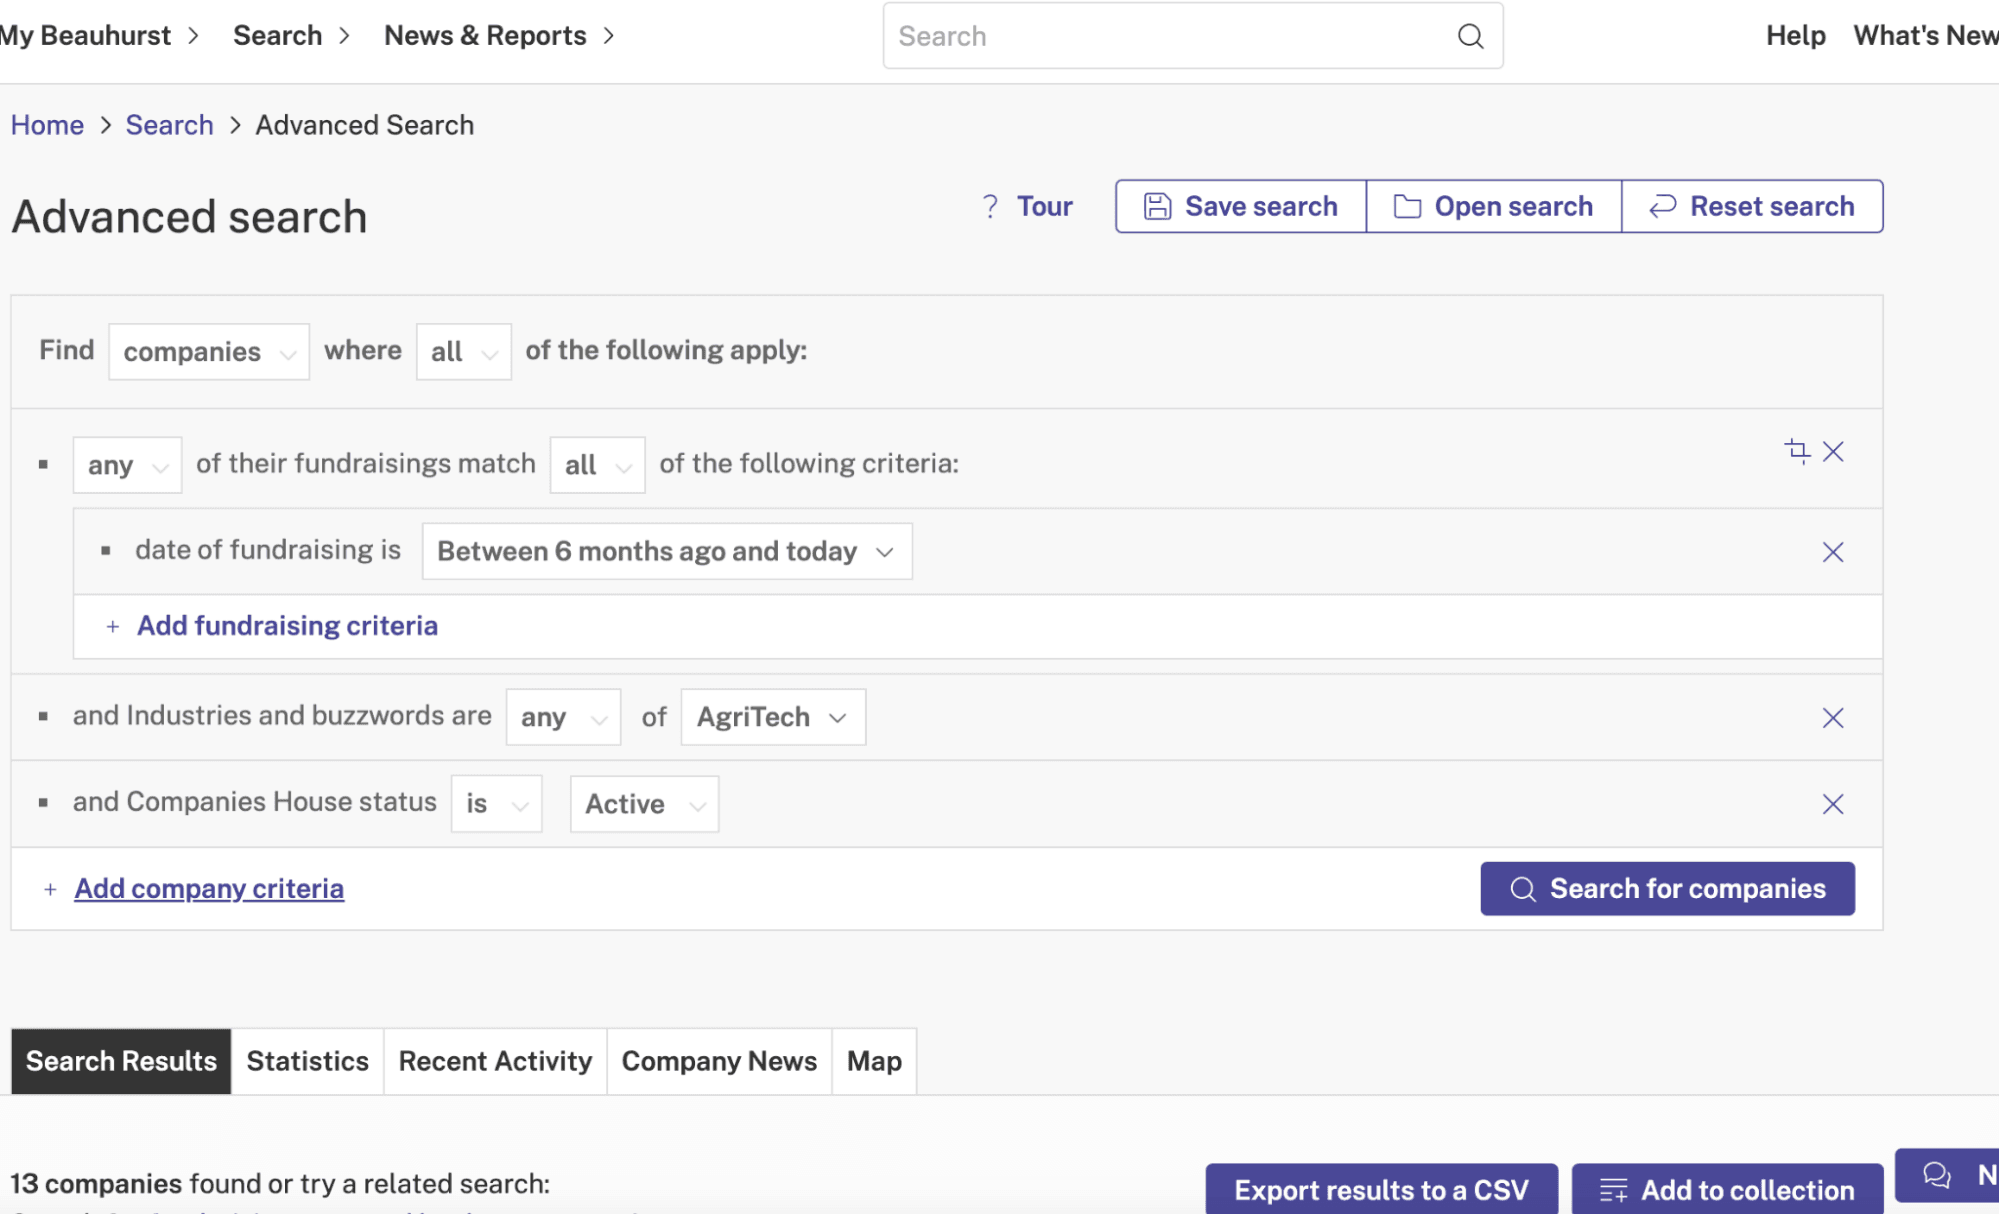Click the plus icon before Add company criteria

coord(50,889)
